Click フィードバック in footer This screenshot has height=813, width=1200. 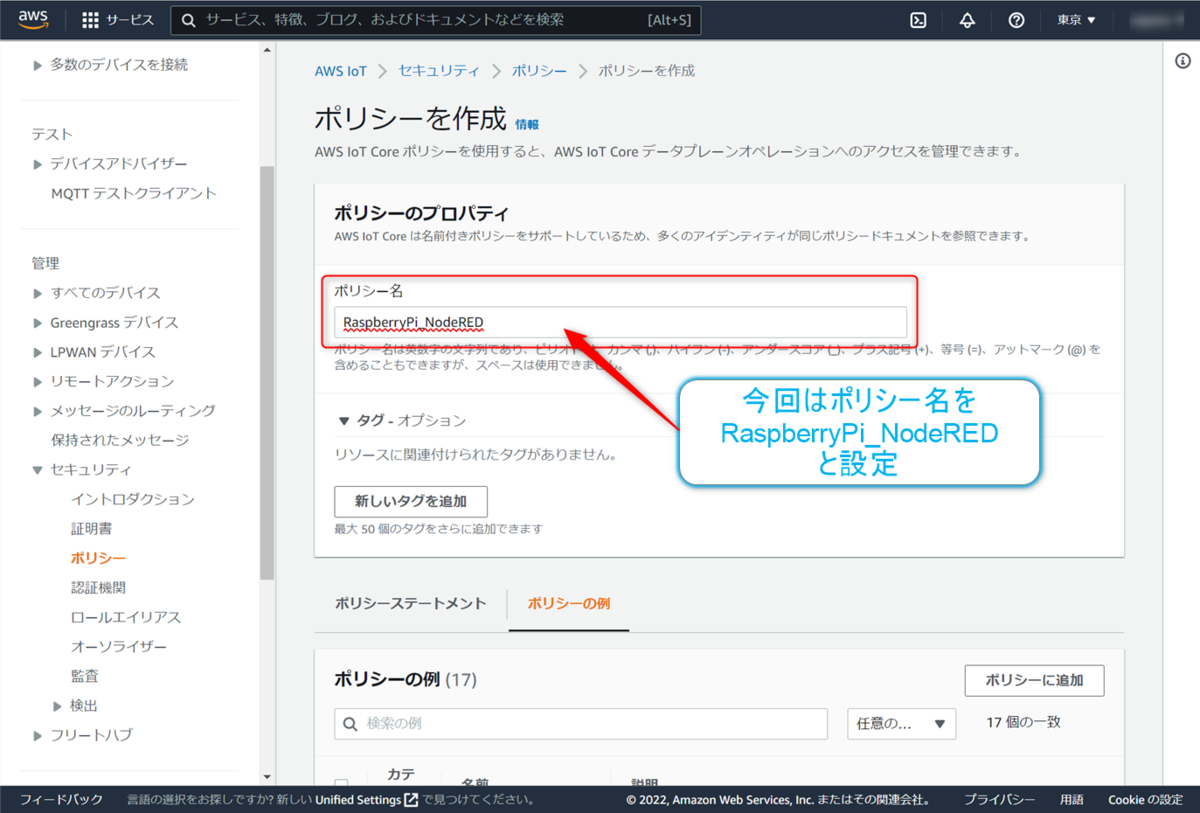[61, 800]
